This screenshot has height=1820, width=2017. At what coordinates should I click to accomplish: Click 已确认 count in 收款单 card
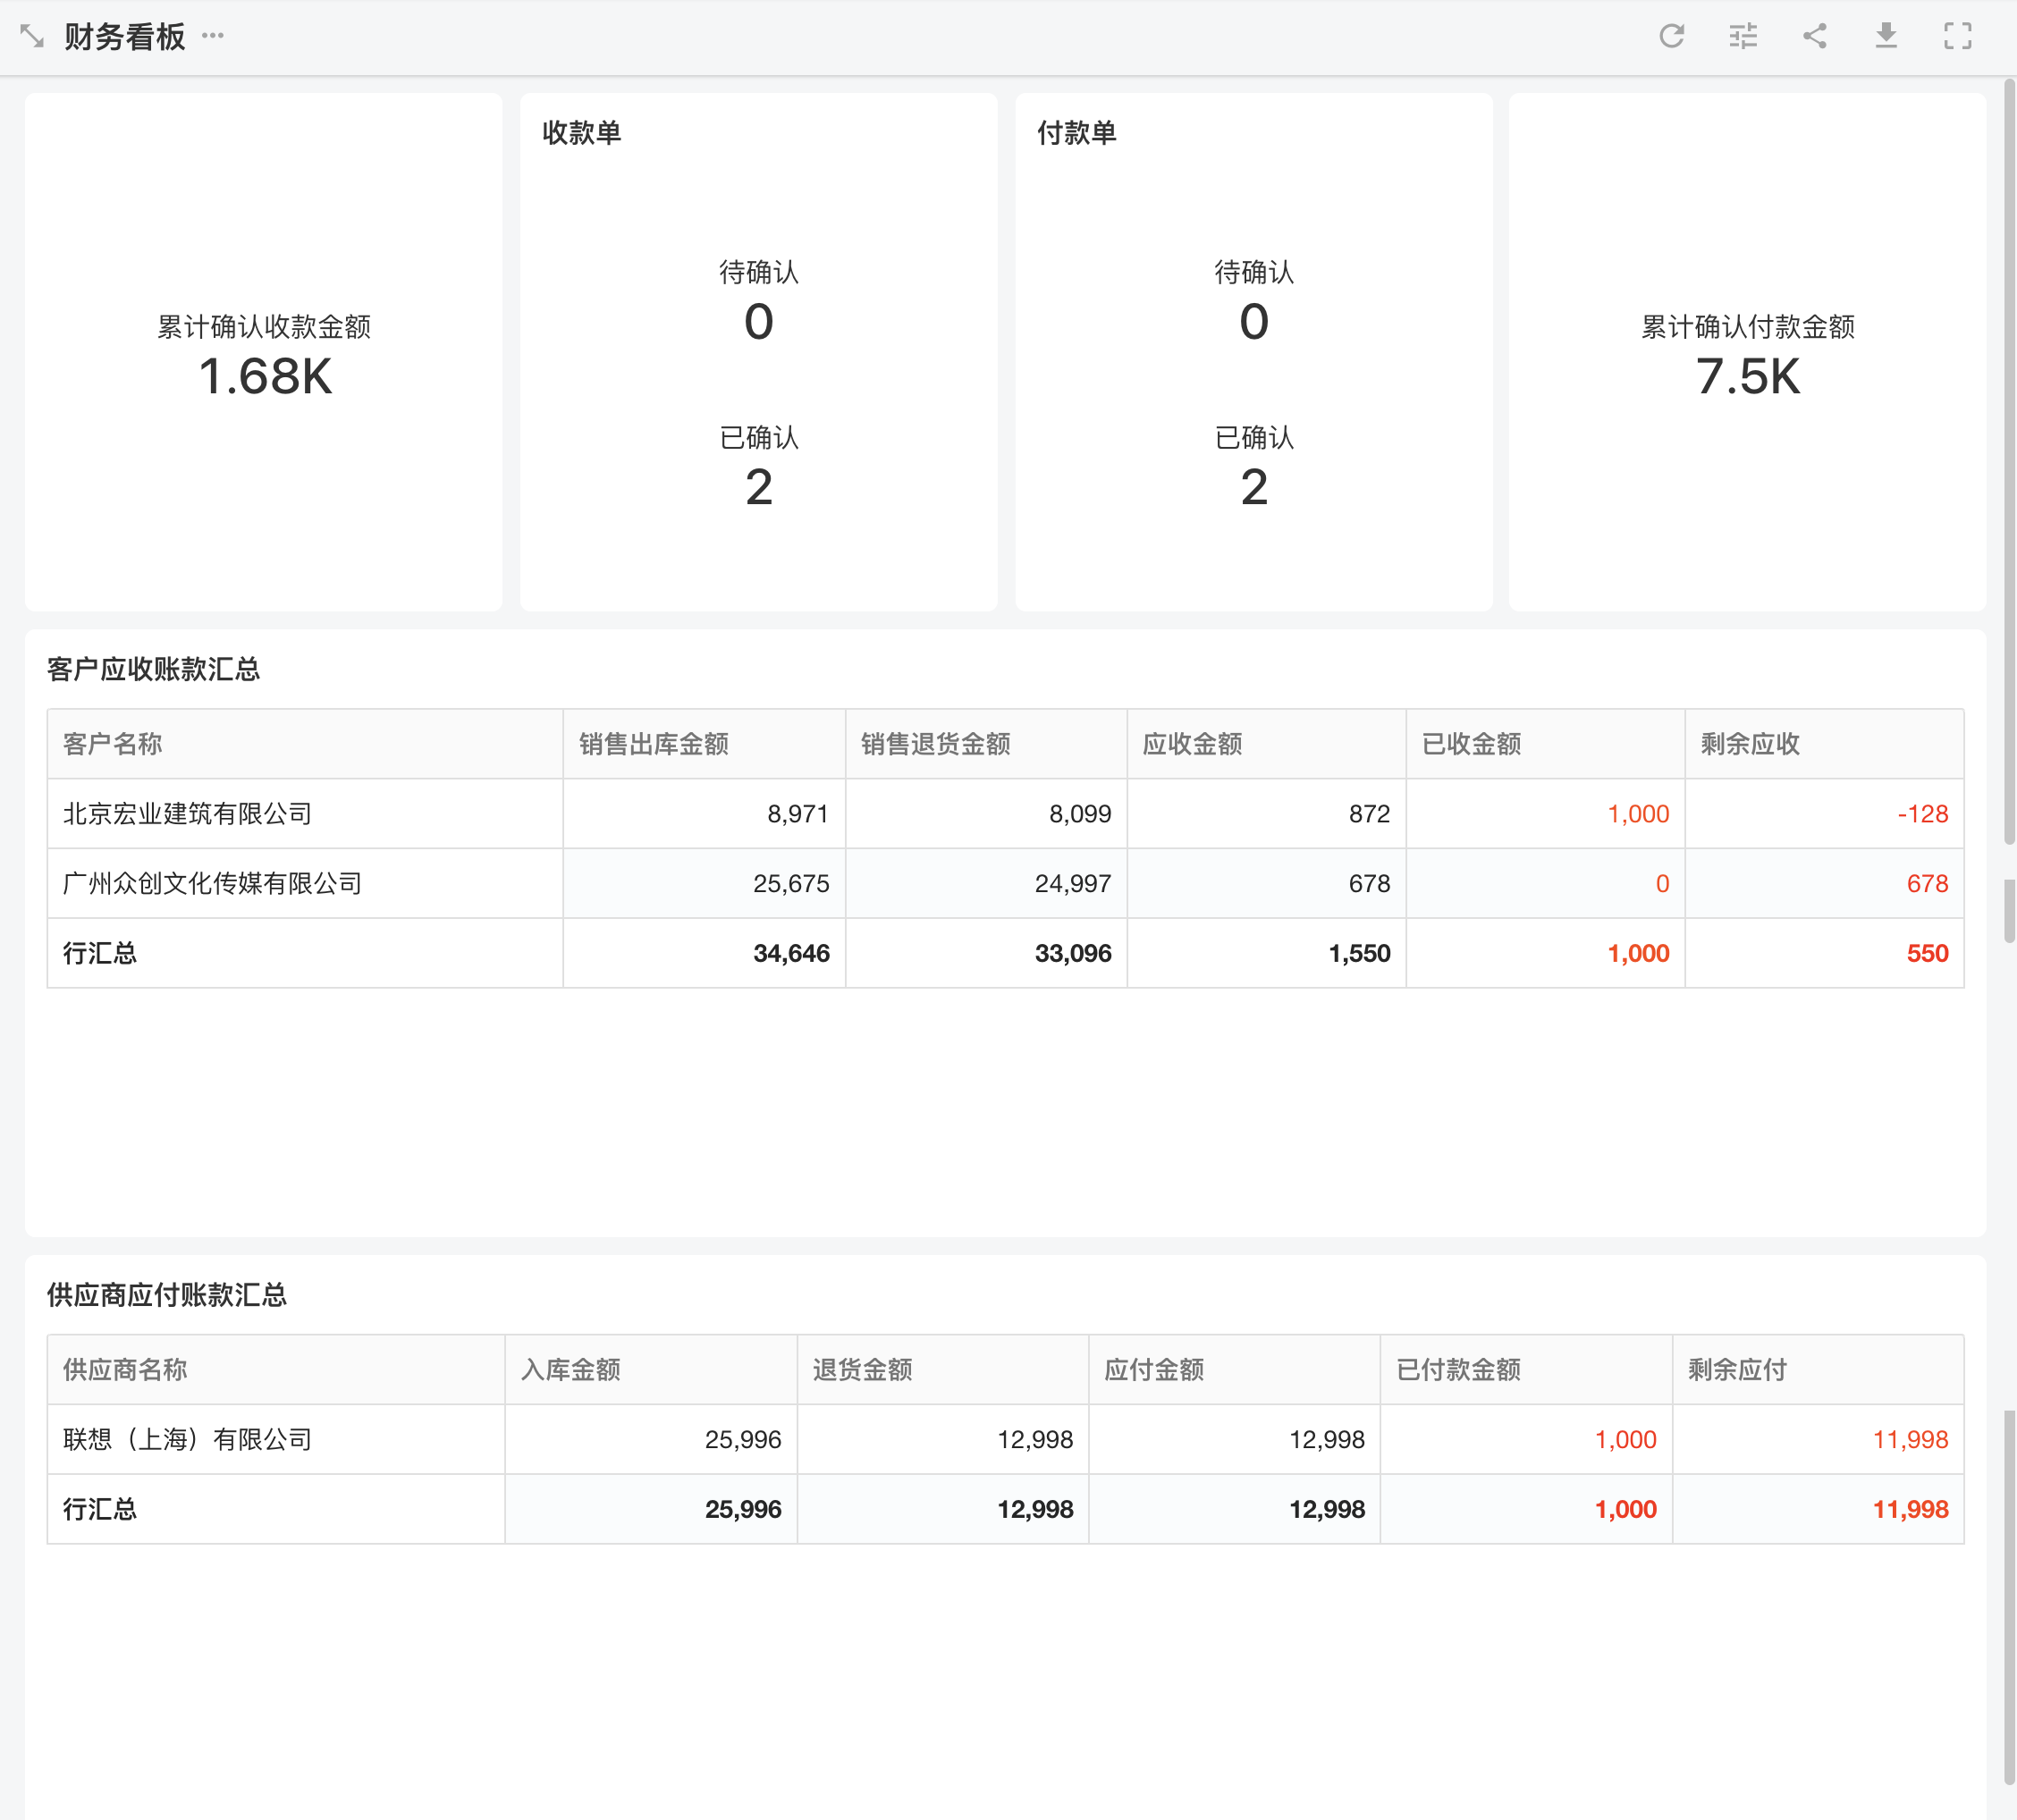[759, 488]
